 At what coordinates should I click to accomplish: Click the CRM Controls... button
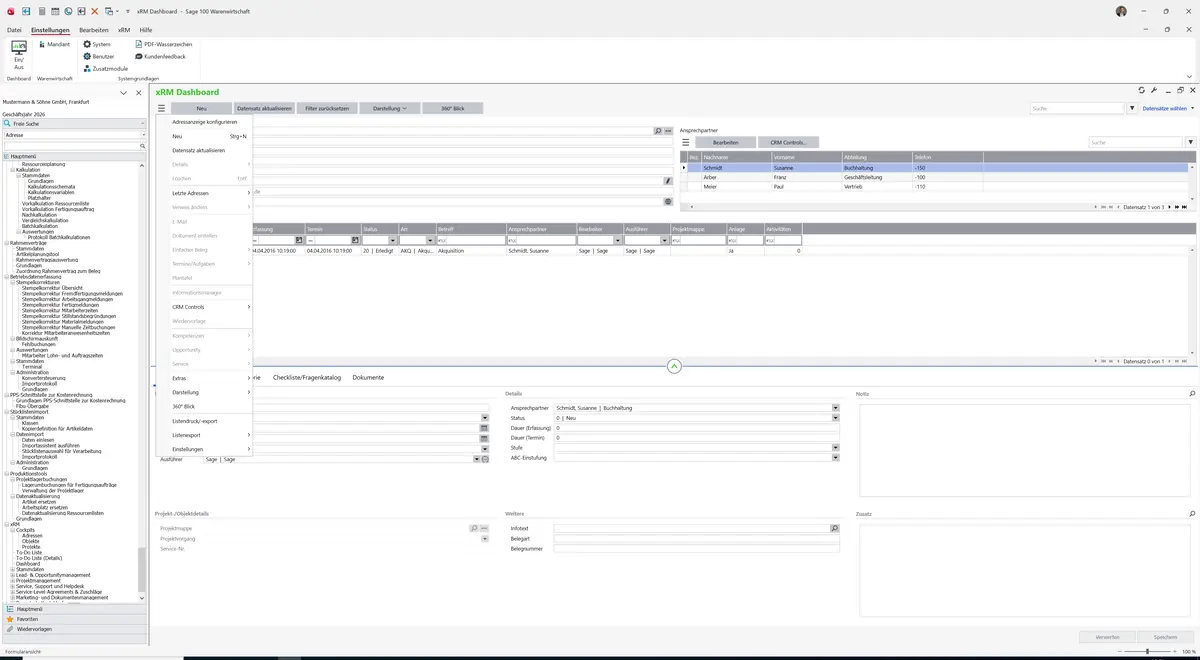coord(788,142)
